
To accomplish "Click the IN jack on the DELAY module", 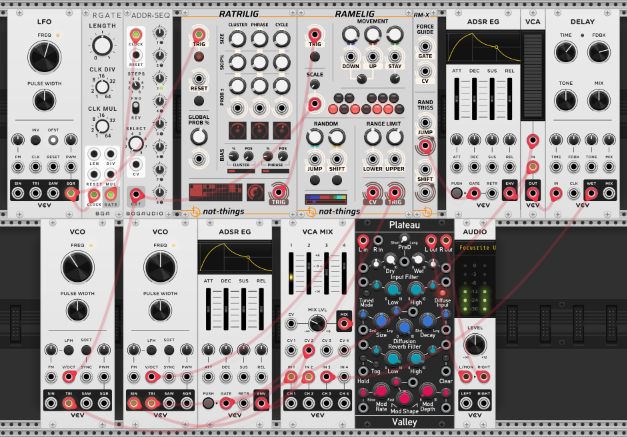I will coord(556,194).
